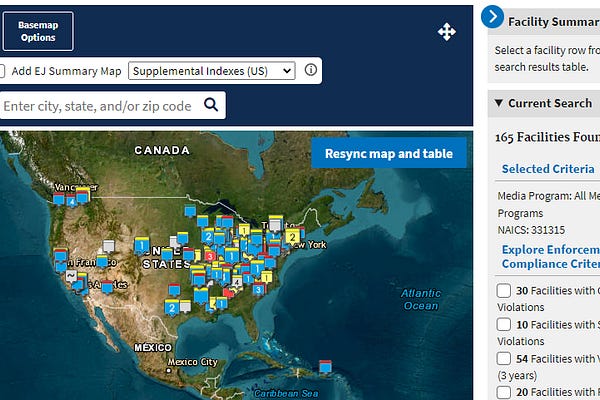
Task: Check the 10 Facilities with Violations box
Action: click(504, 324)
